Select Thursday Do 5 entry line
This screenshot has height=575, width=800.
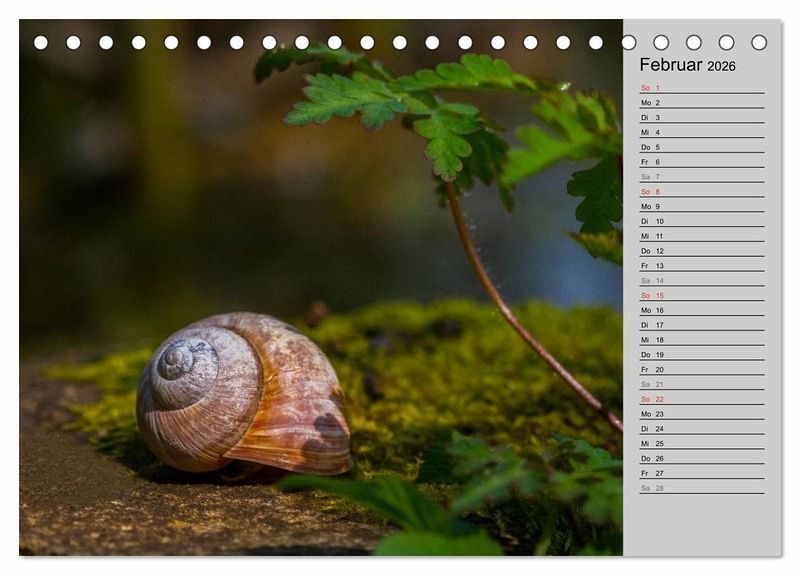[701, 147]
